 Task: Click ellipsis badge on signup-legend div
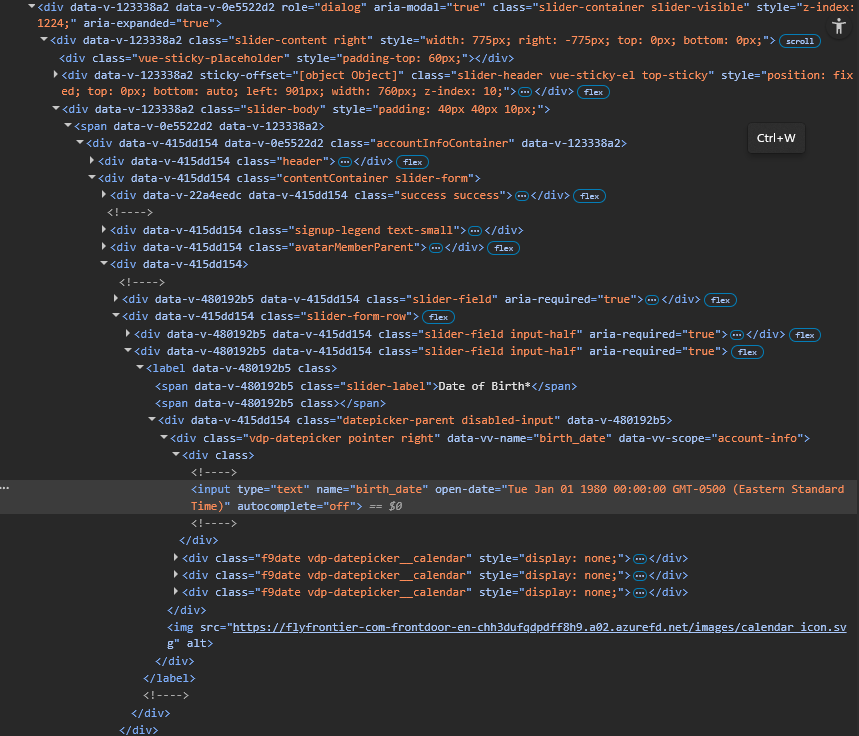coord(475,230)
